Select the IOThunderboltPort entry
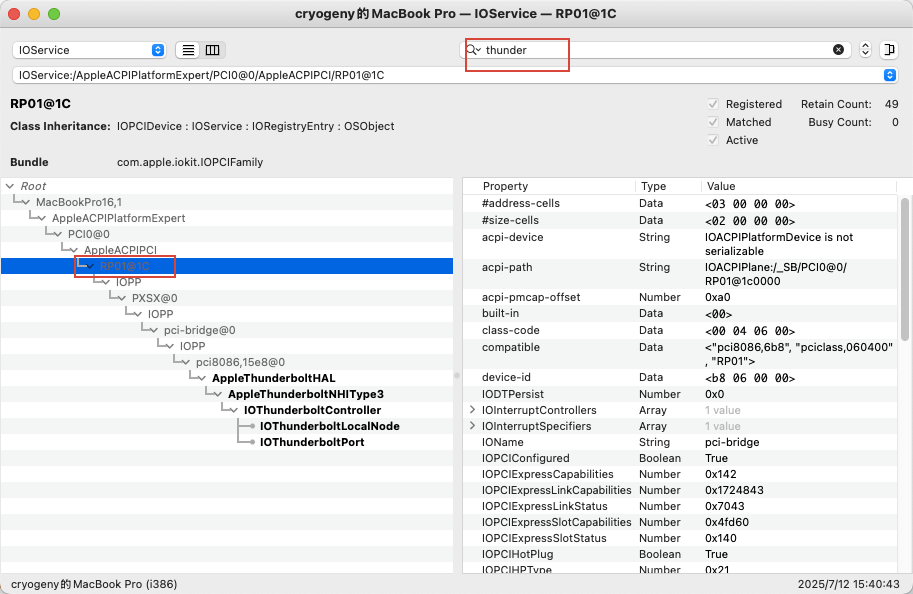The width and height of the screenshot is (913, 594). [312, 442]
